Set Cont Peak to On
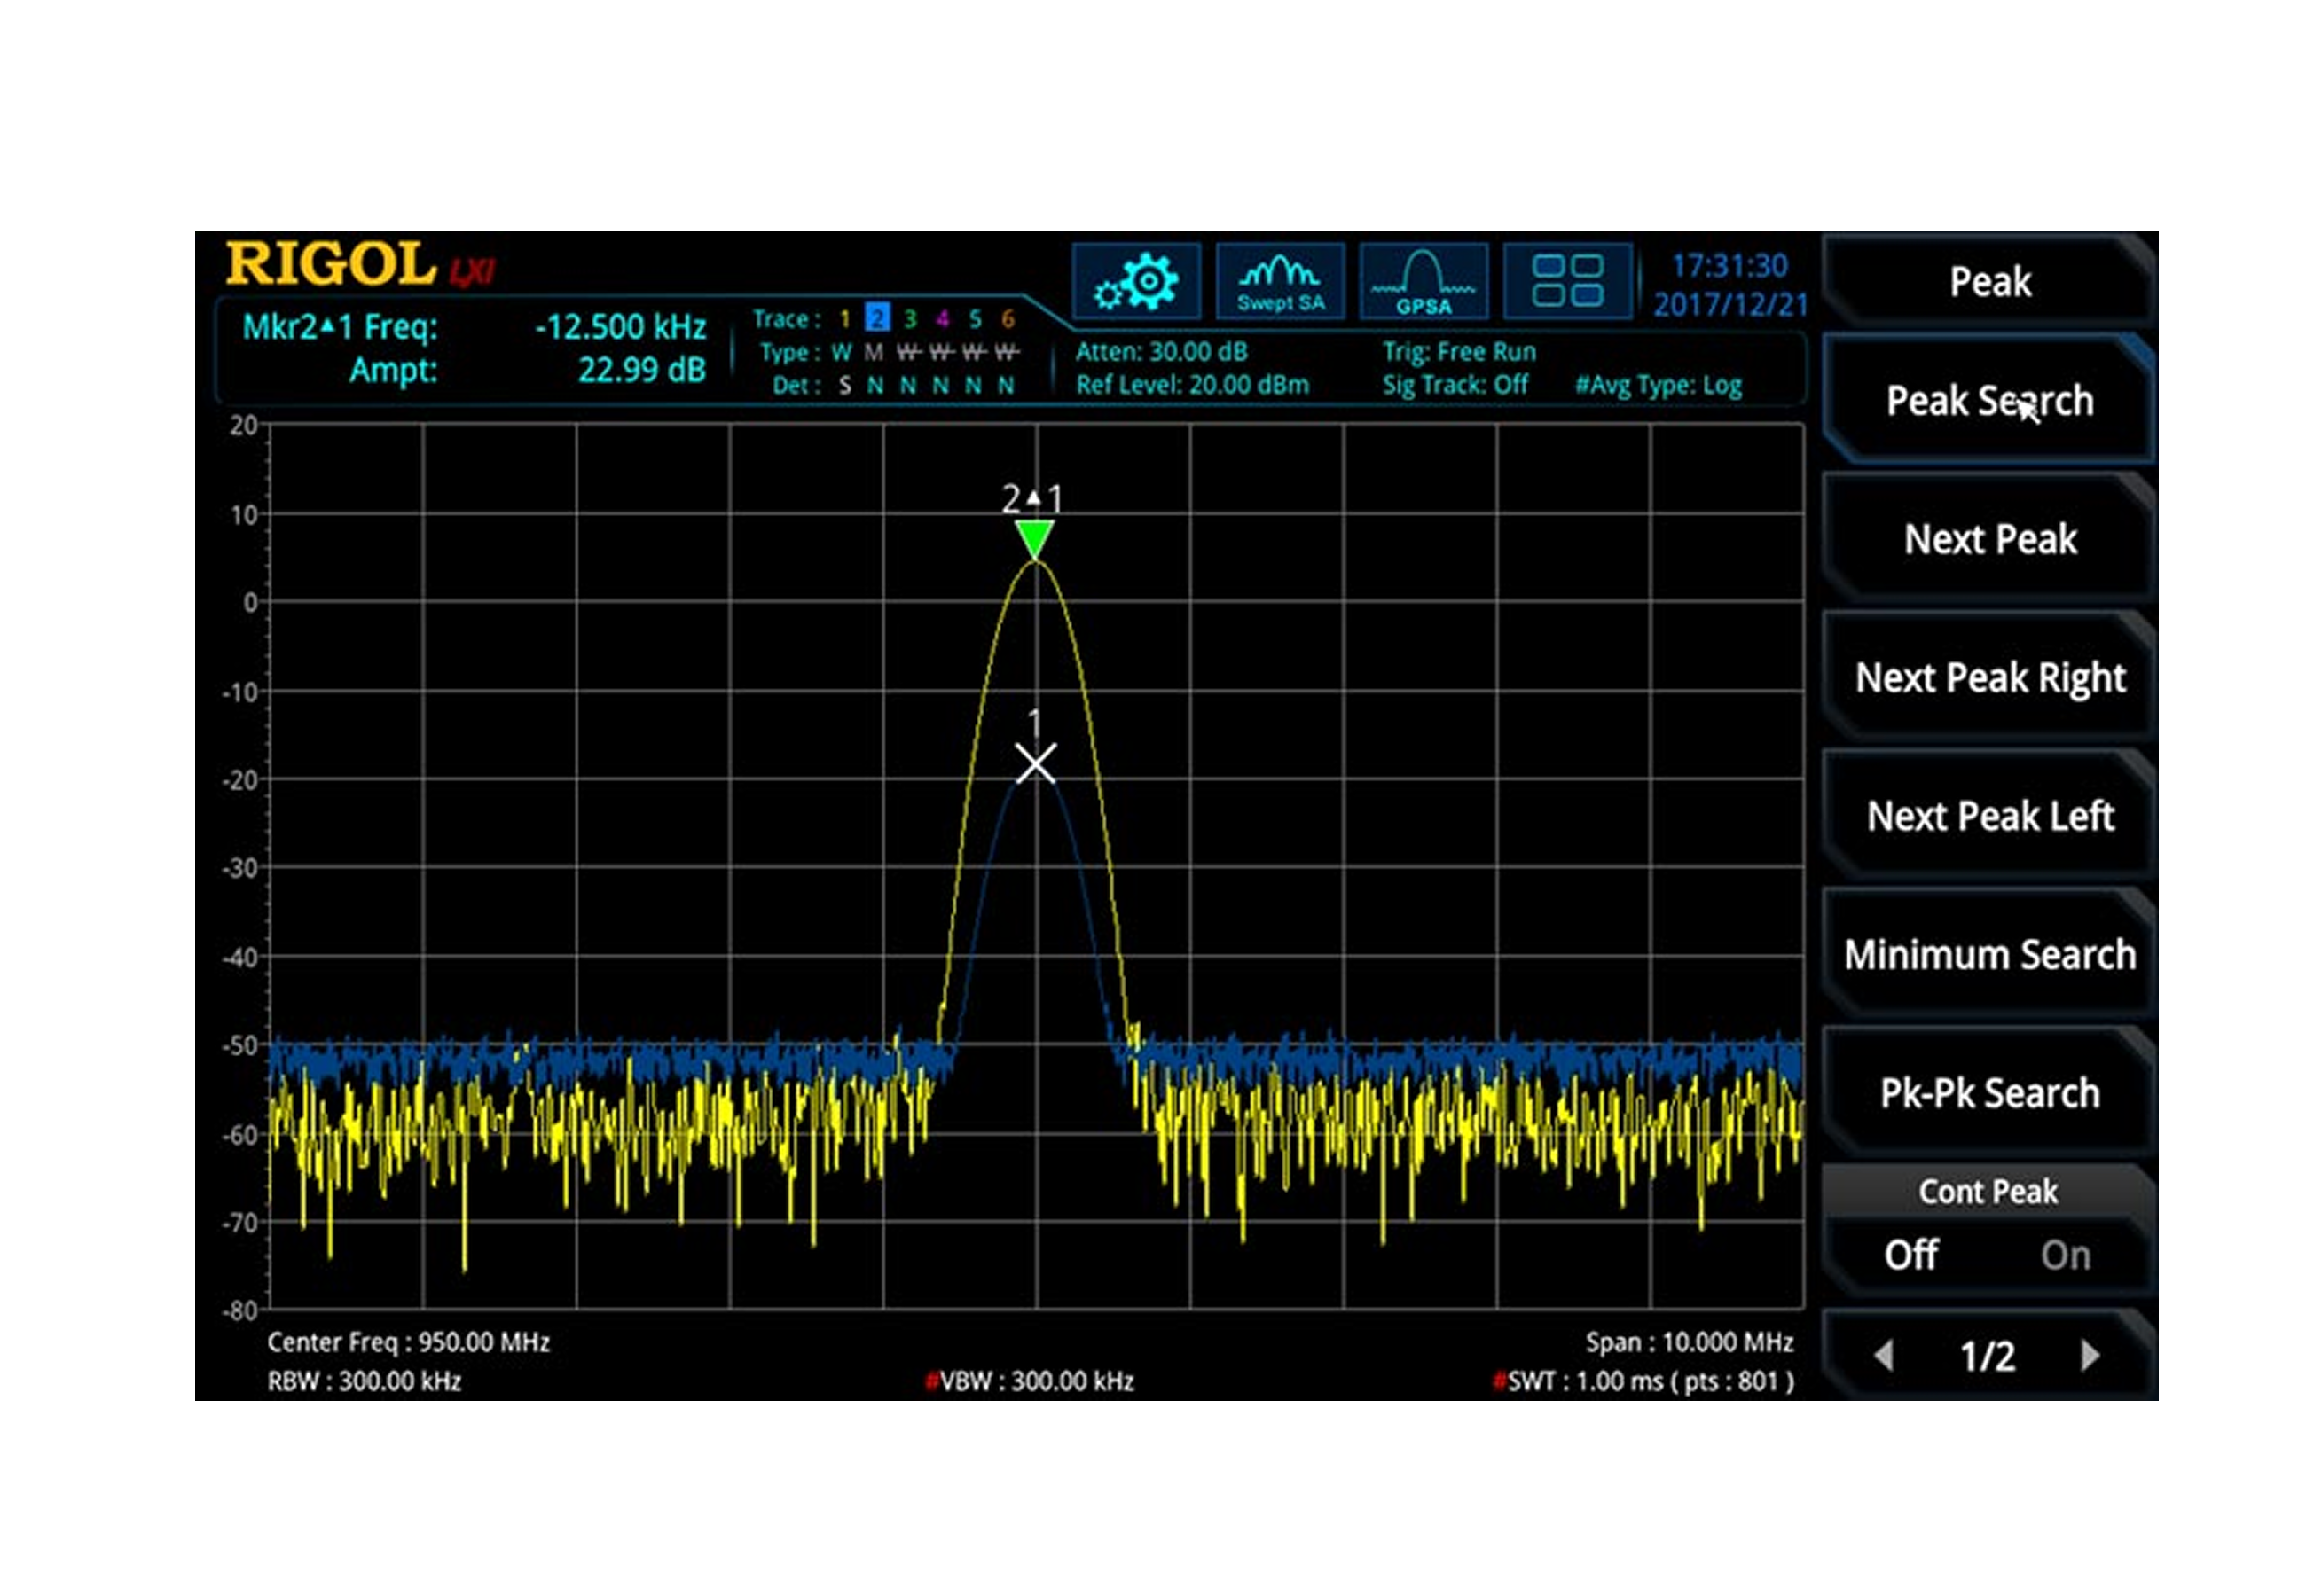This screenshot has width=2306, height=1596. pos(2064,1255)
